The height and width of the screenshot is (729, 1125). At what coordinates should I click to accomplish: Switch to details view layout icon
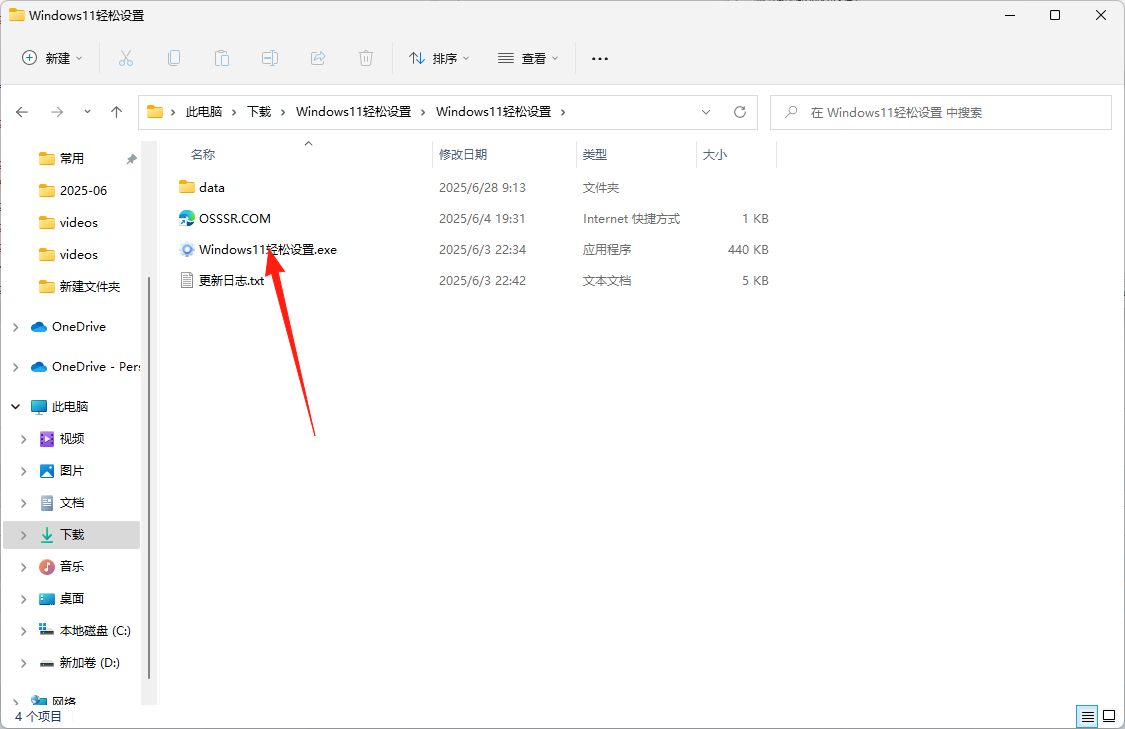(1086, 716)
